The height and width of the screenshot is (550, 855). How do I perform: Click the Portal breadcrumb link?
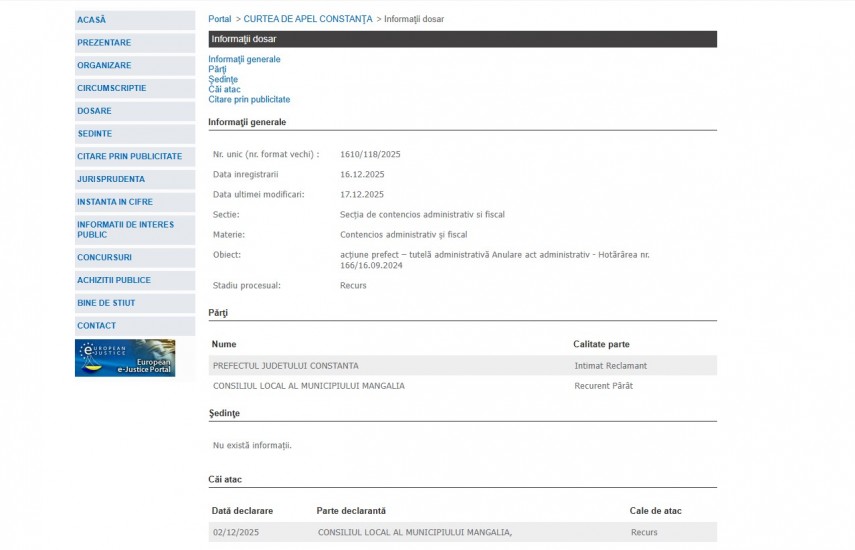(x=219, y=19)
